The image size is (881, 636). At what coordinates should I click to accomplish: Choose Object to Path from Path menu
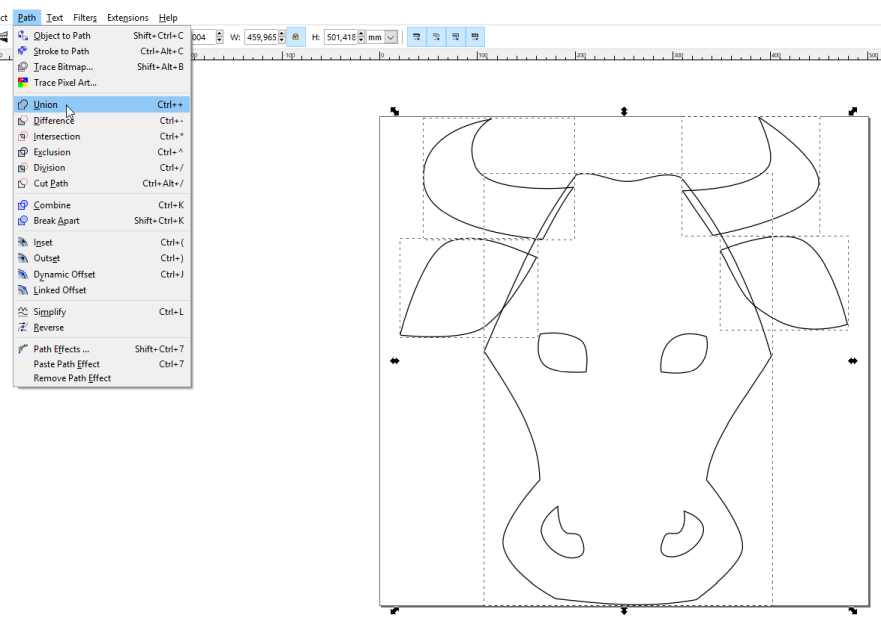(102, 35)
